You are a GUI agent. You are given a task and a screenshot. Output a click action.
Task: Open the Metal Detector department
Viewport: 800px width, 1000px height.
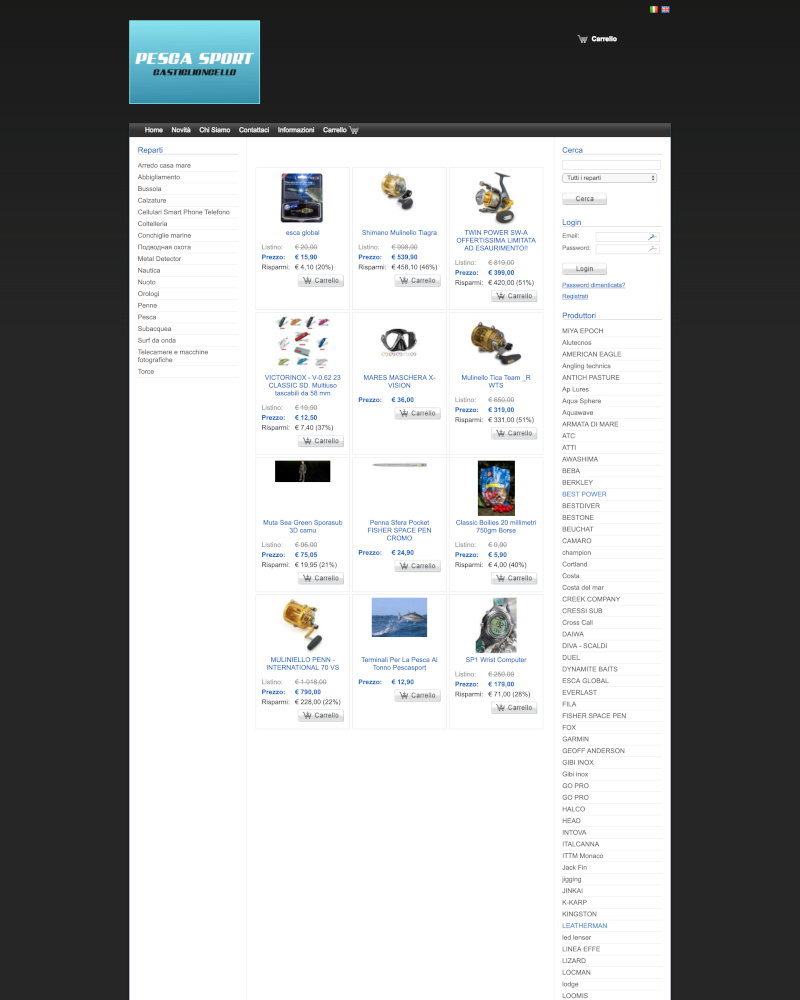click(x=159, y=259)
